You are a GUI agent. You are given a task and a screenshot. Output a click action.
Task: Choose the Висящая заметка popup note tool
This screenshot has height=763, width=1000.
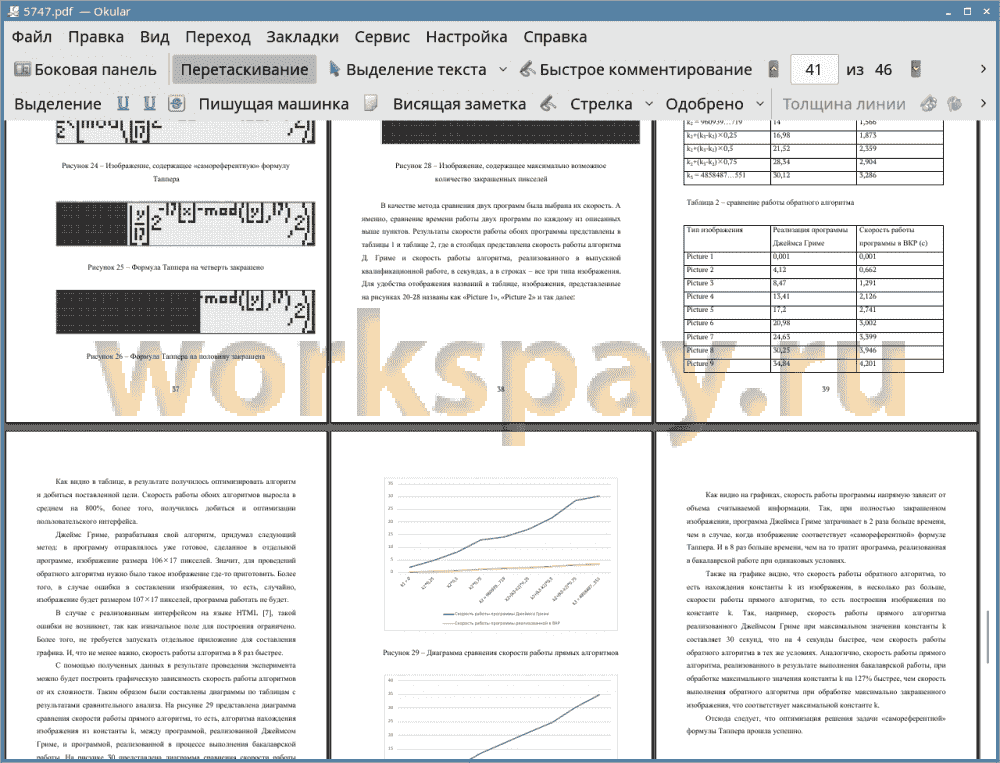[459, 104]
